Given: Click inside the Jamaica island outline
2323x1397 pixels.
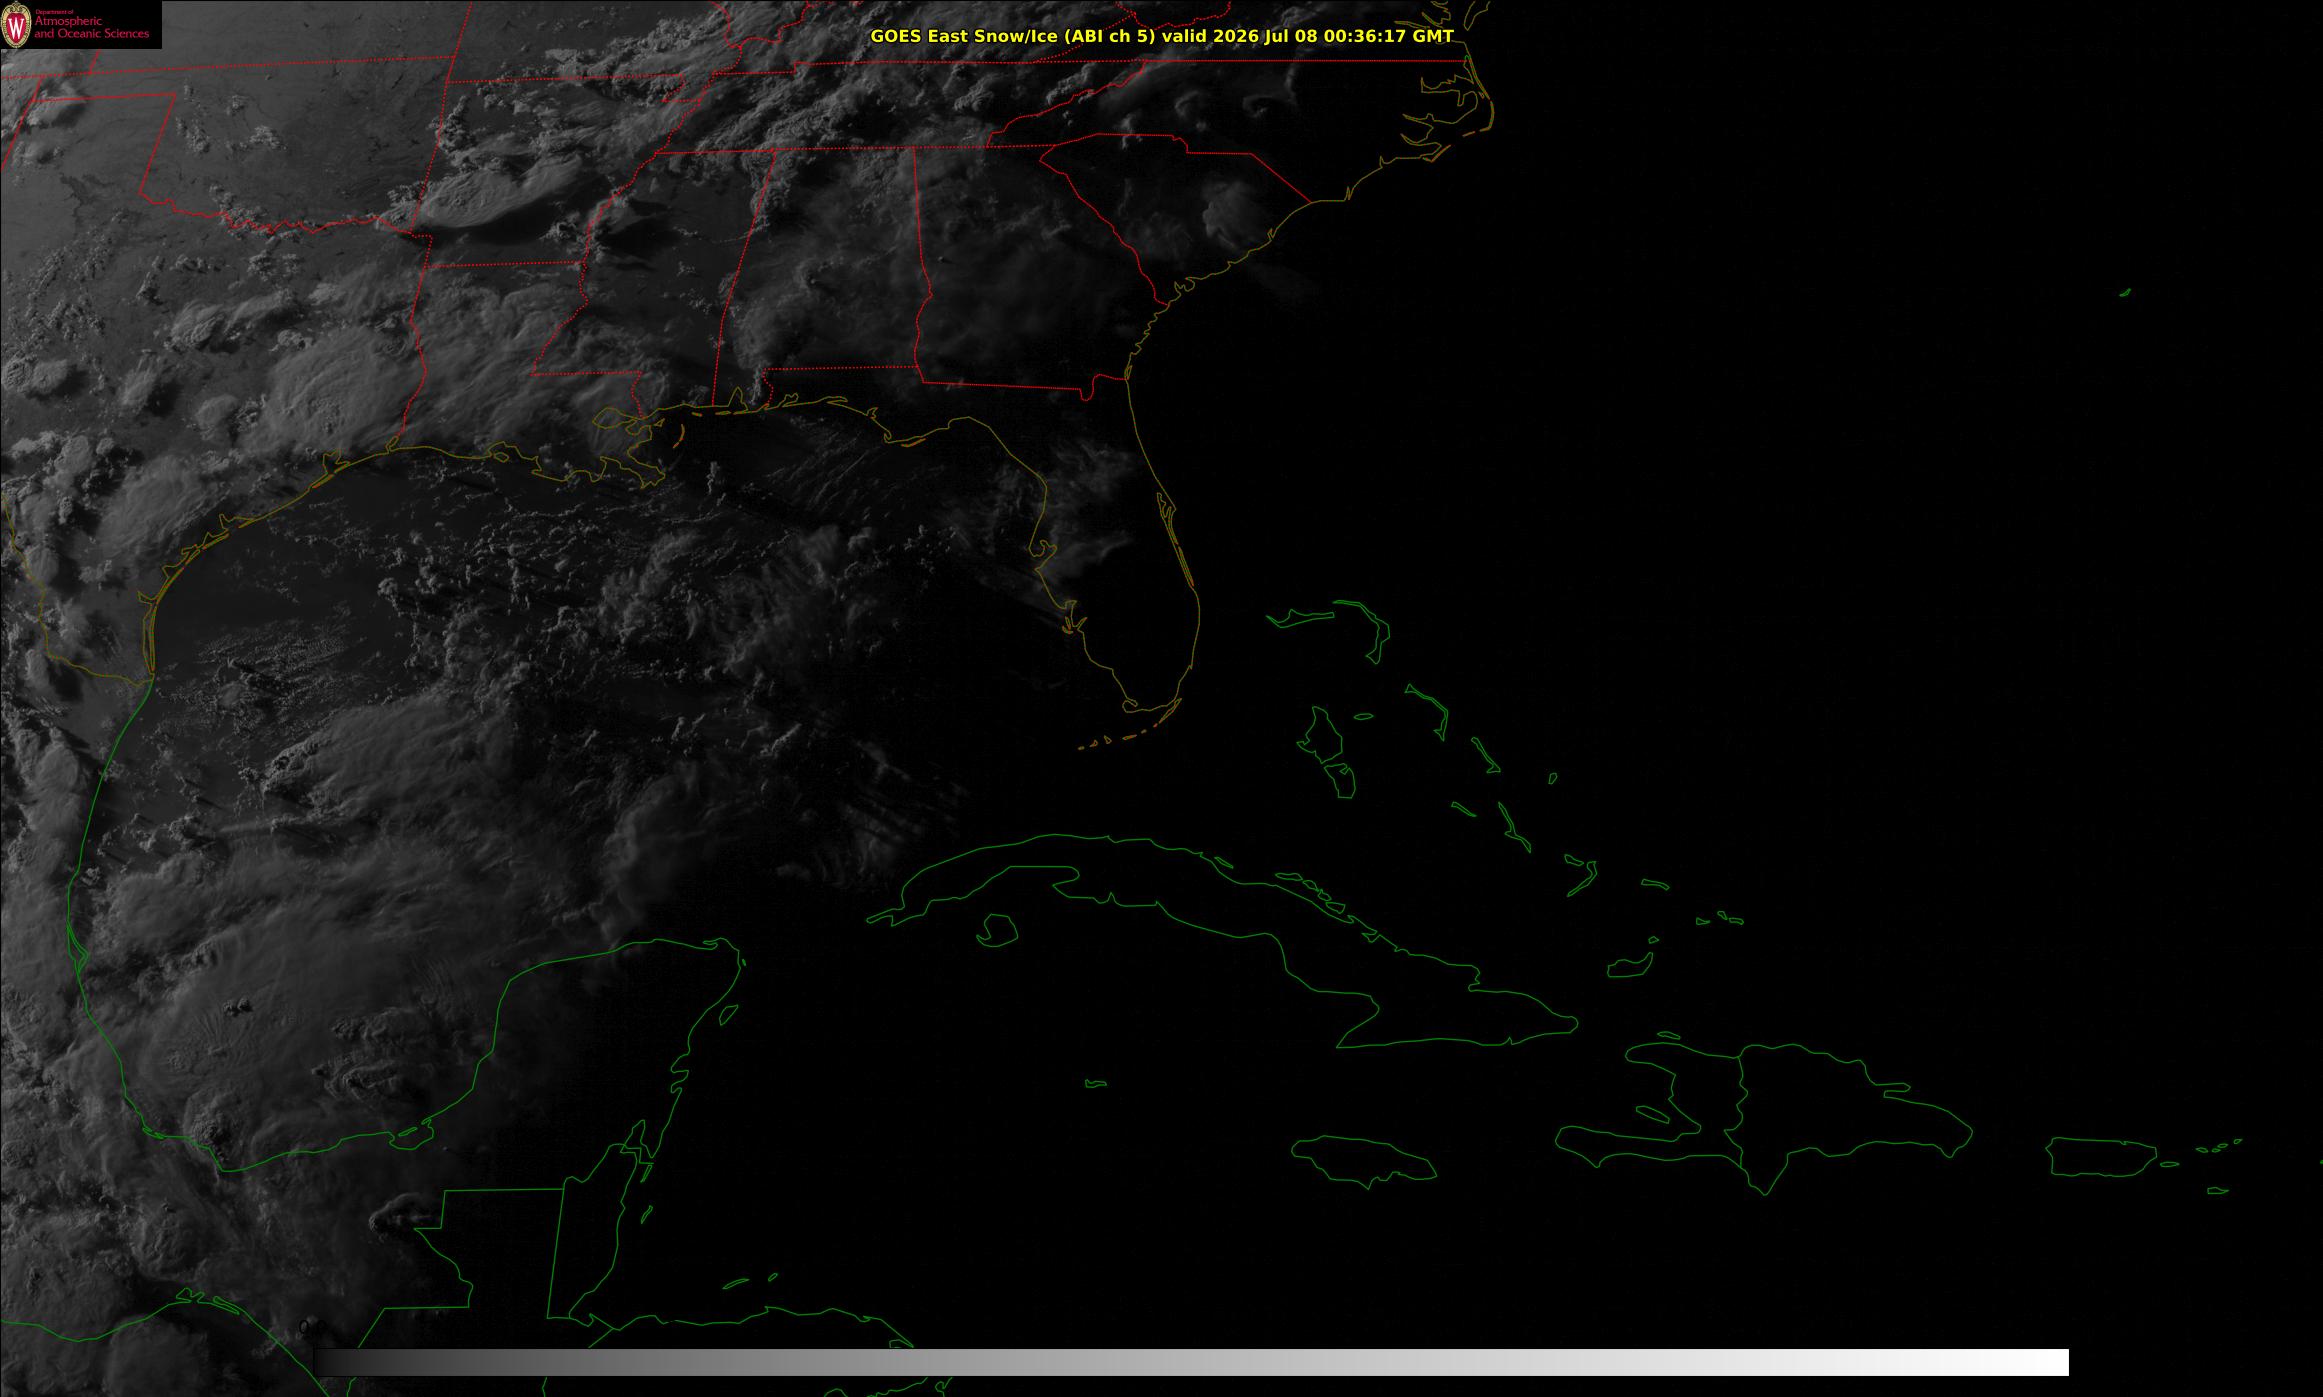Looking at the screenshot, I should [1365, 1158].
